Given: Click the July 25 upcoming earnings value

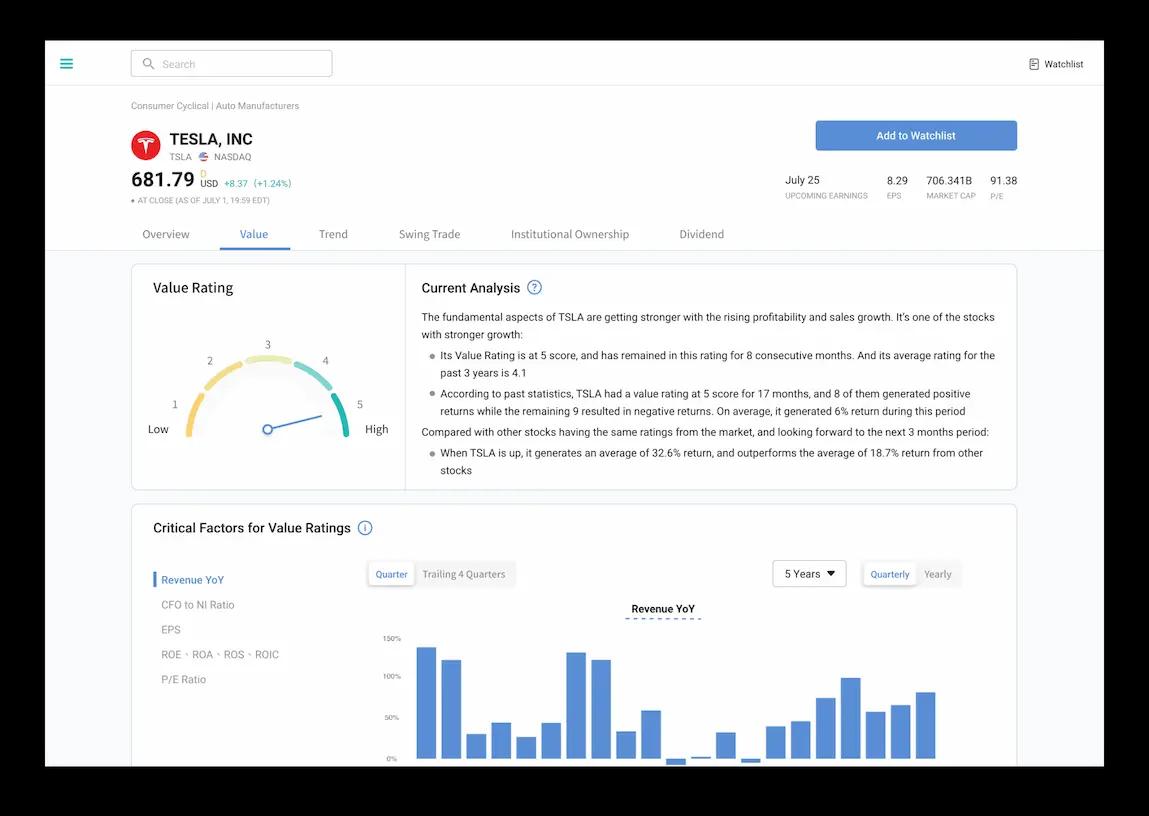Looking at the screenshot, I should click(x=802, y=180).
